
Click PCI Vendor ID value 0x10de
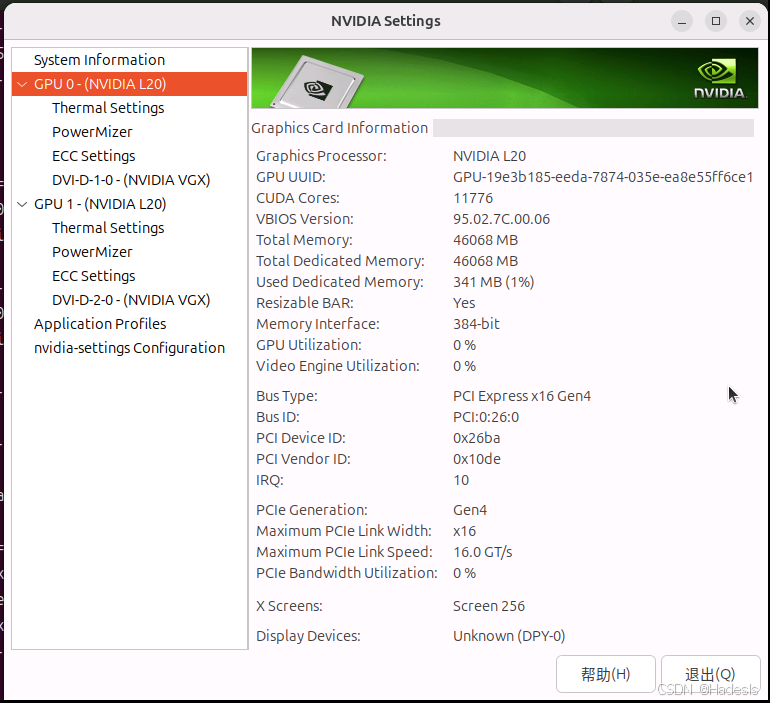click(x=477, y=460)
